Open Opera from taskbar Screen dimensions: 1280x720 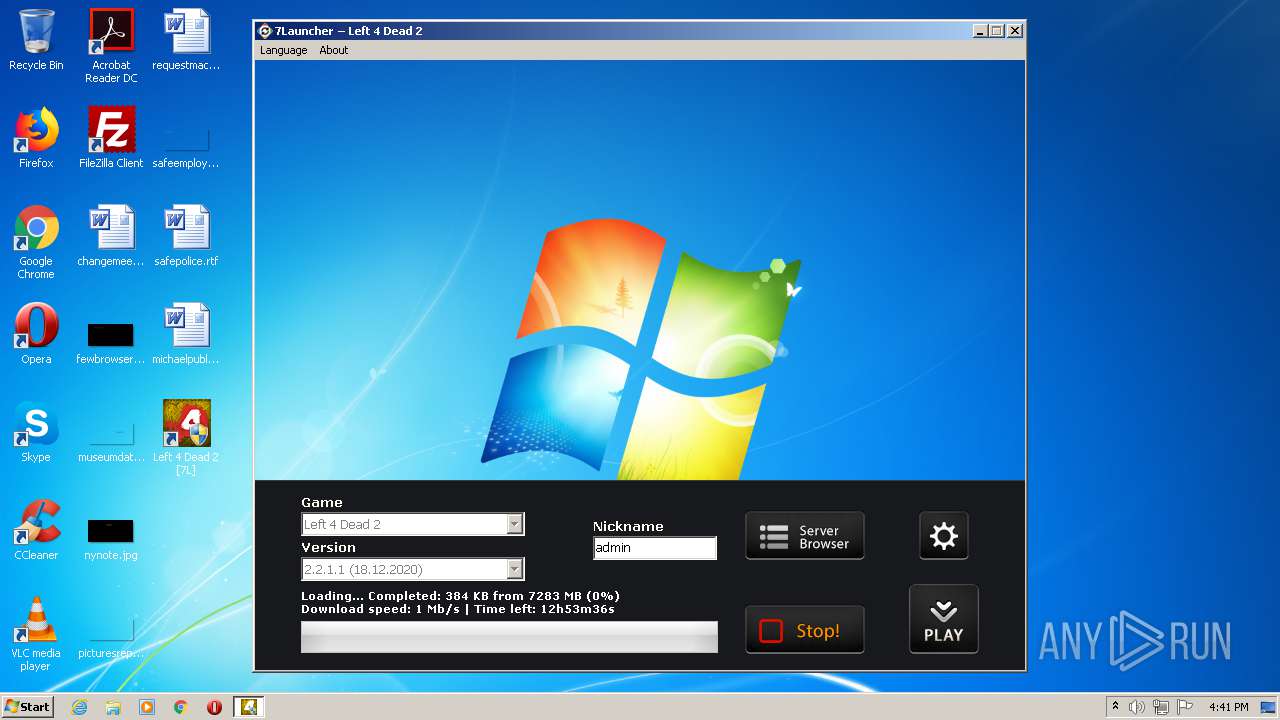(x=214, y=707)
